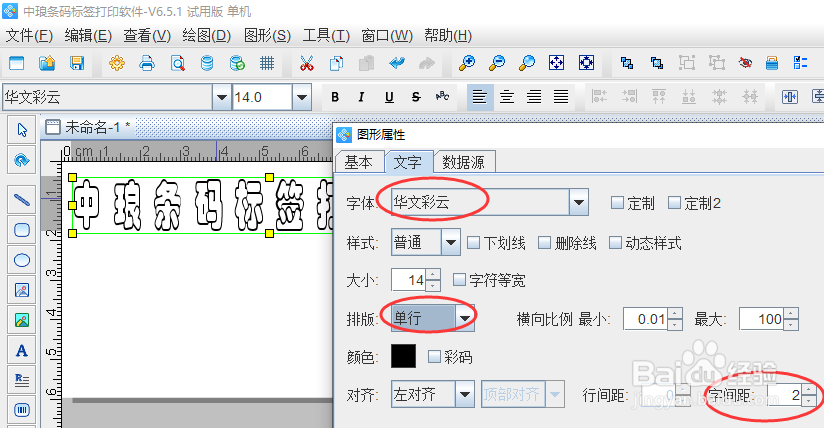This screenshot has height=428, width=824.
Task: Expand the toolbar font size dropdown
Action: click(x=302, y=97)
